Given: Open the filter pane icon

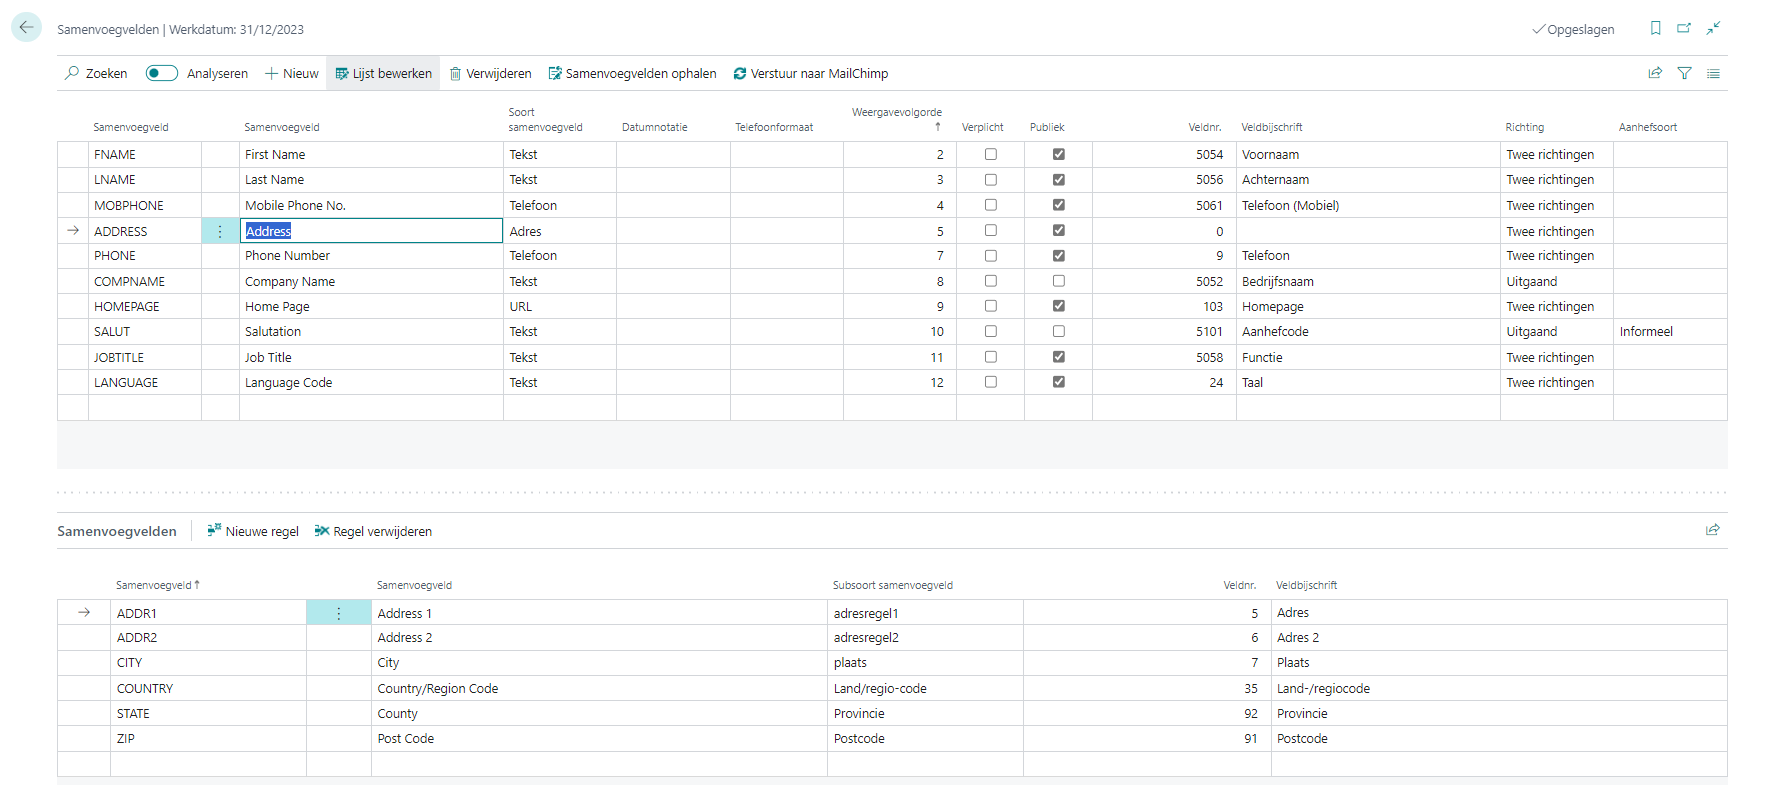Looking at the screenshot, I should point(1684,73).
